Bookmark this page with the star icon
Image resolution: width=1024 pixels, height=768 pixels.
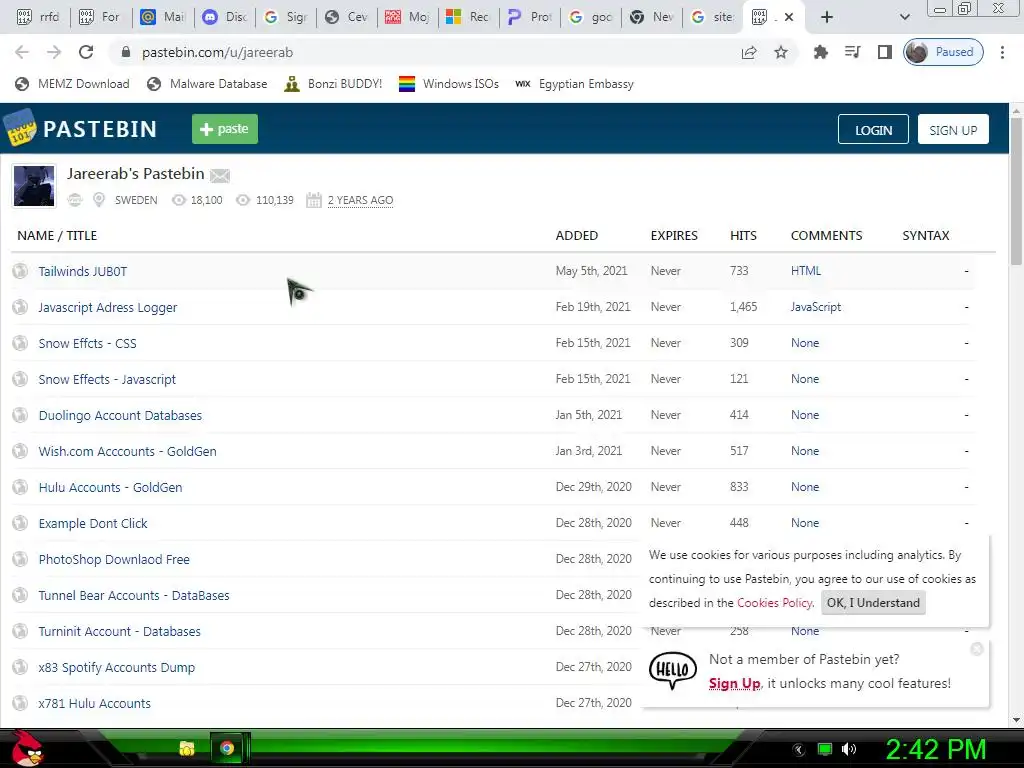(780, 52)
